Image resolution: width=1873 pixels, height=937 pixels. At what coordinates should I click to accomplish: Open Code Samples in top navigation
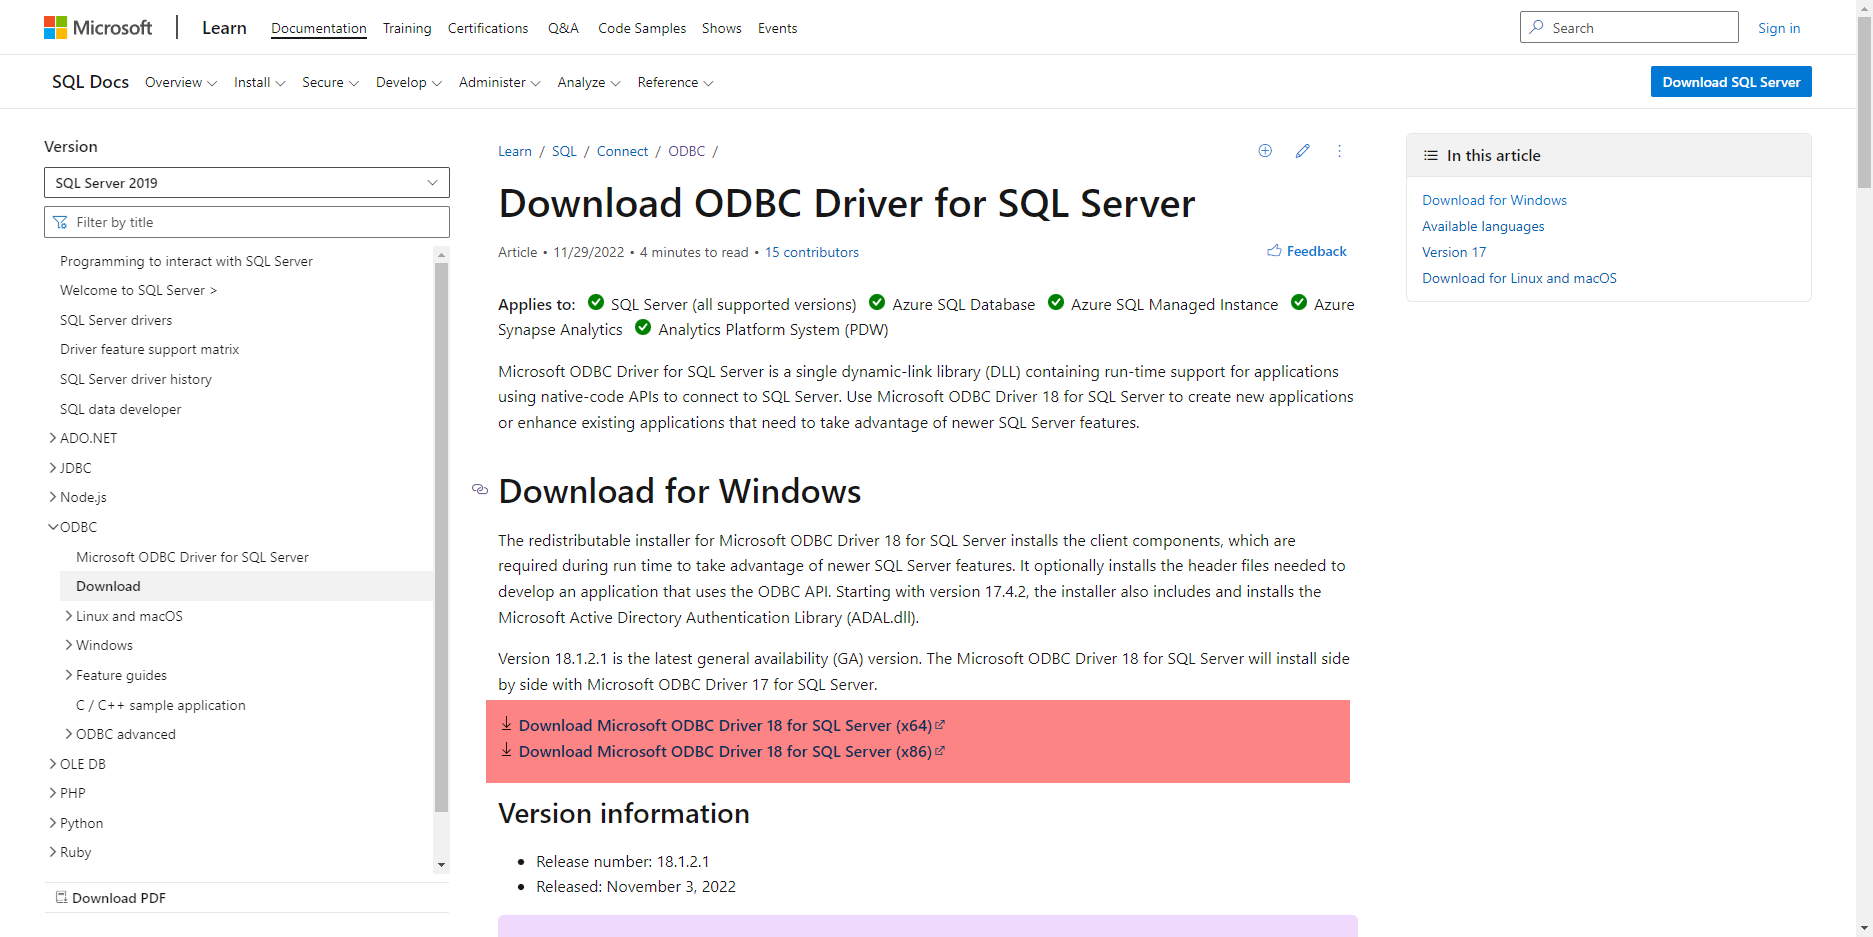coord(642,28)
